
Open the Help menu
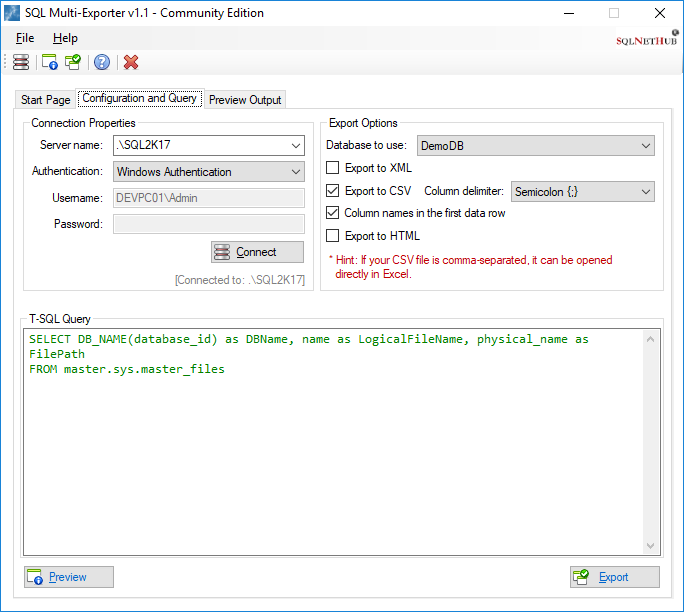point(65,38)
